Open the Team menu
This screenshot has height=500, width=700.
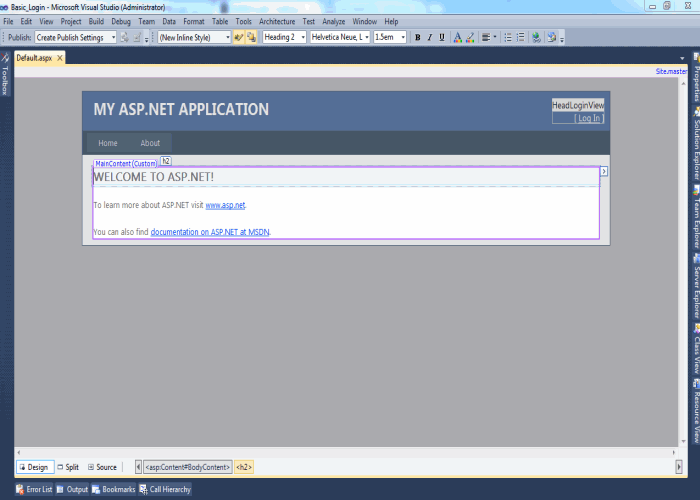tap(146, 21)
